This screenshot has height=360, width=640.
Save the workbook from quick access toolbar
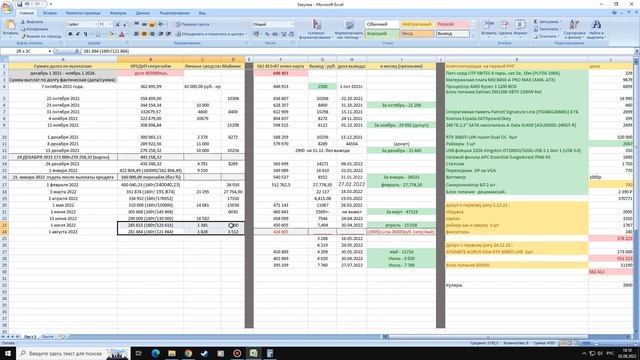click(x=19, y=4)
